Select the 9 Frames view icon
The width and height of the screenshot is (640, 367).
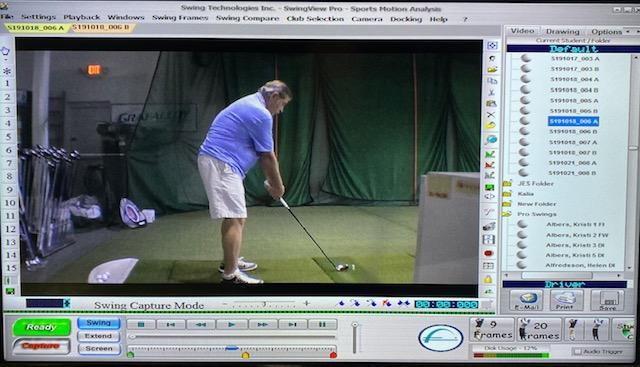tap(492, 330)
